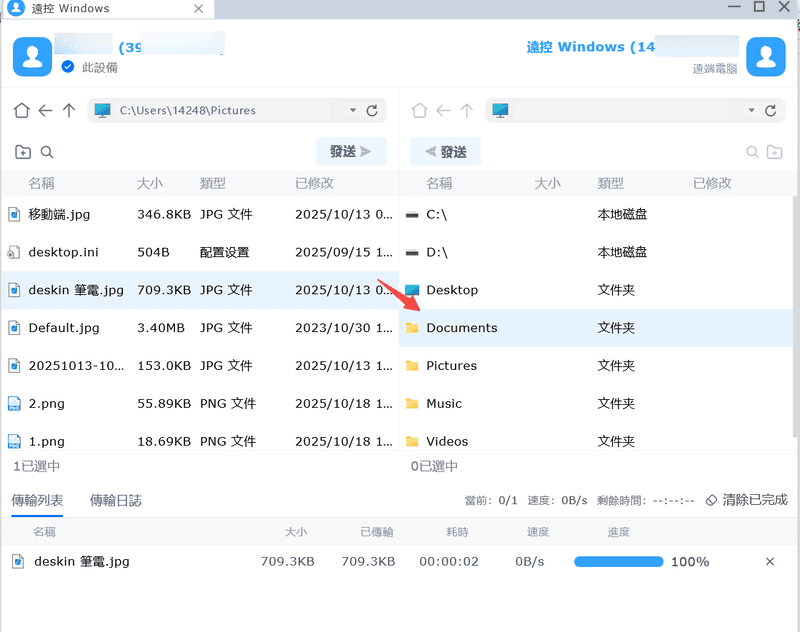Click the 3.40MB size of Default.jpg
The height and width of the screenshot is (632, 800).
pos(161,327)
